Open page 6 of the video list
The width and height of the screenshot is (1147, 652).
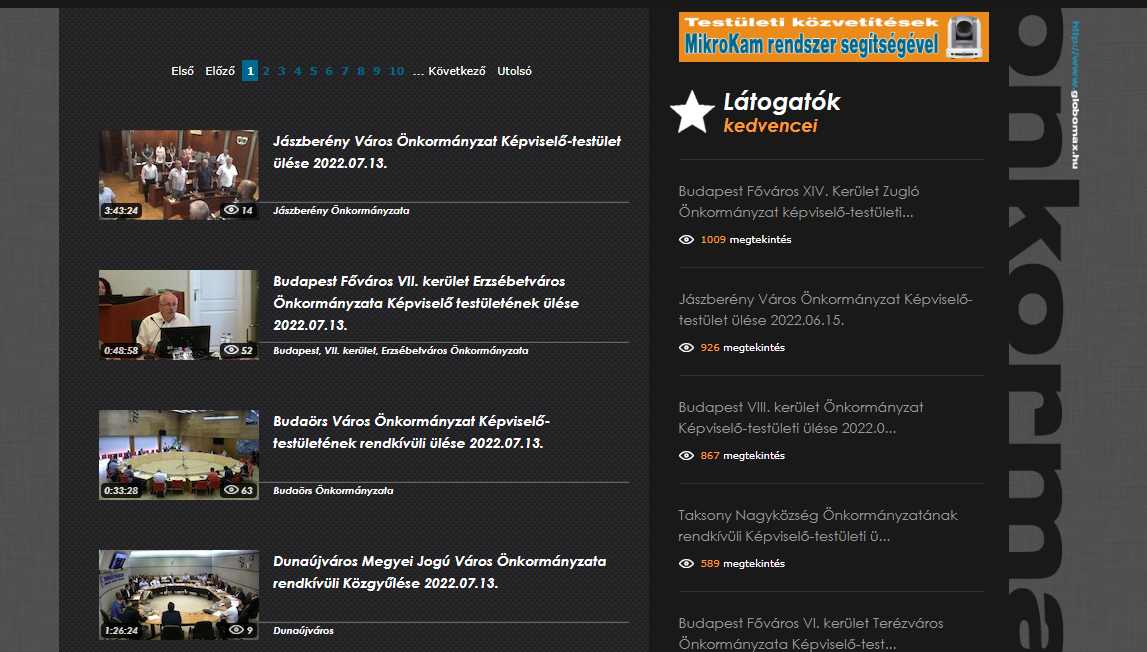[x=329, y=71]
